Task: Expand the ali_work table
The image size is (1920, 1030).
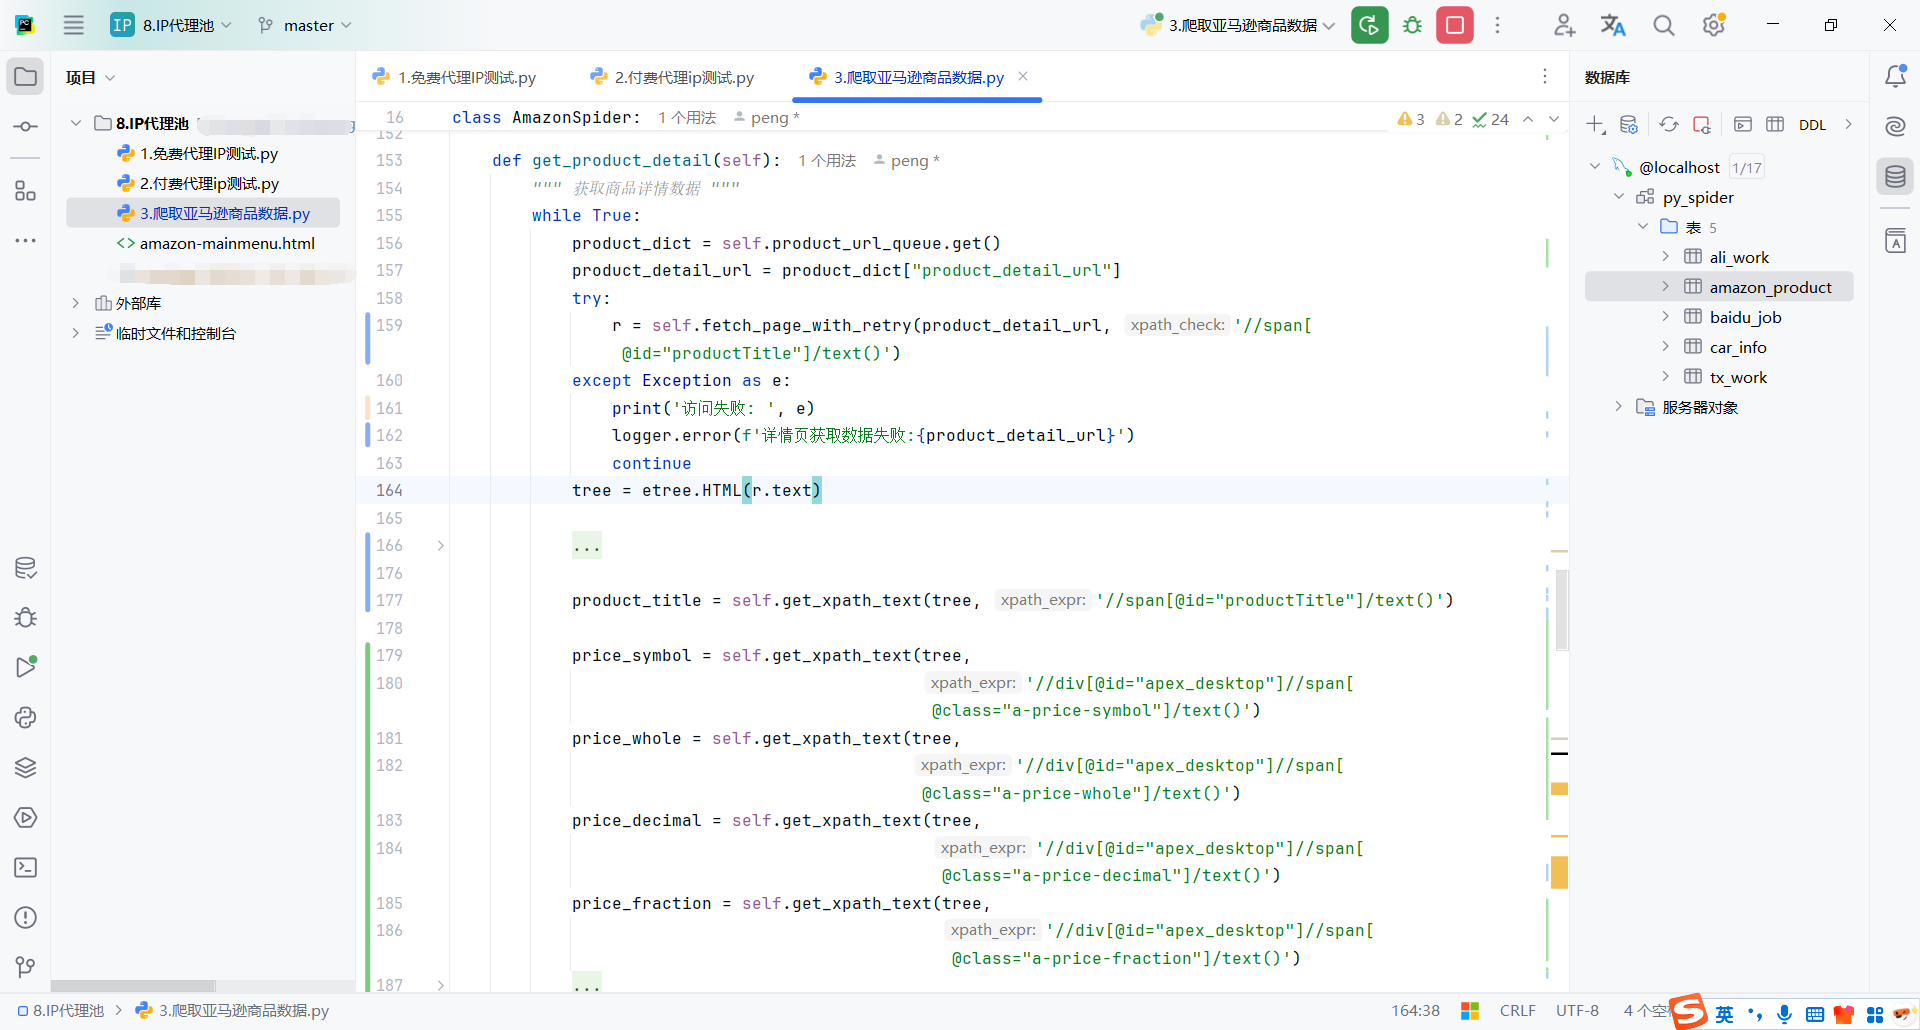Action: tap(1666, 257)
